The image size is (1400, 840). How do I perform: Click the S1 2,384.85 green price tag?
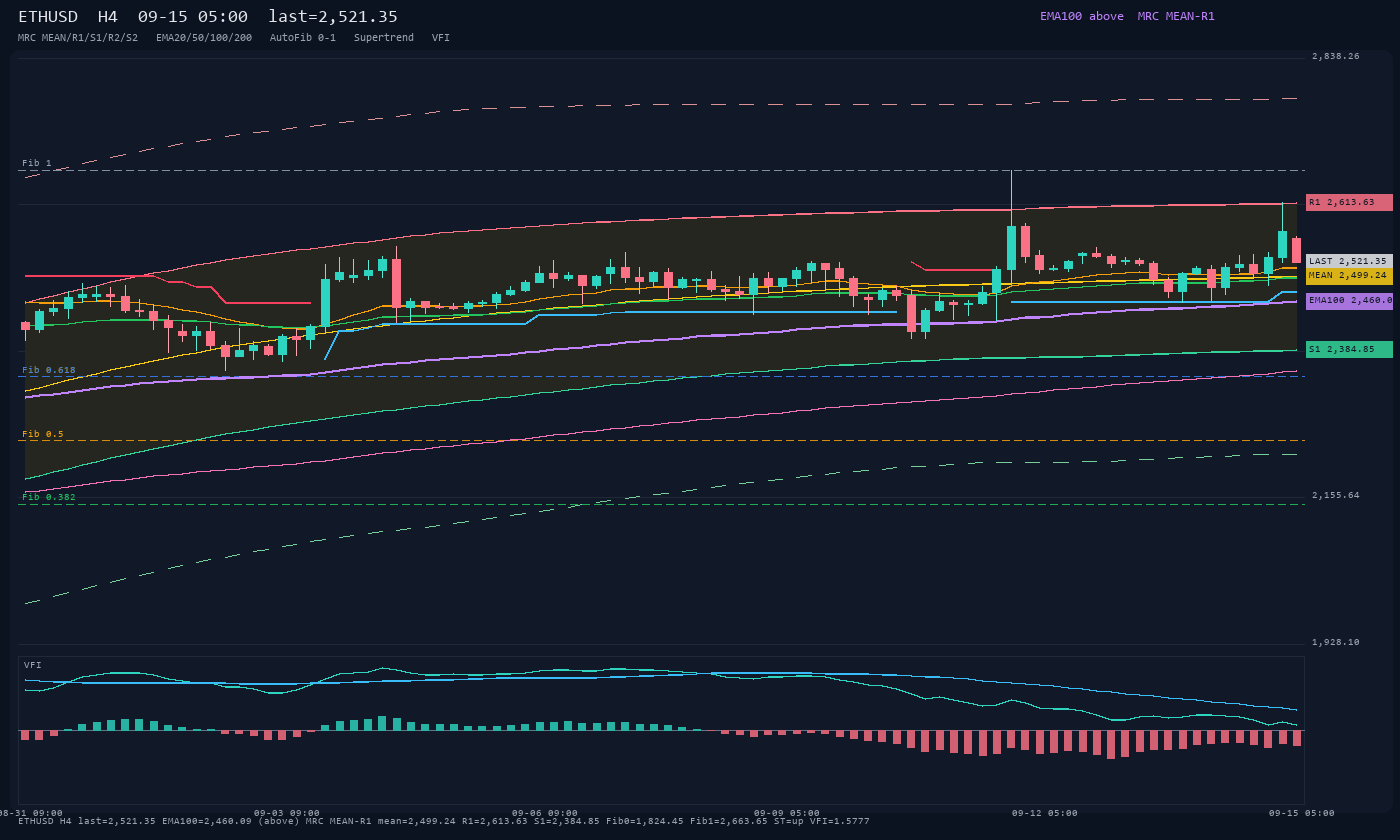pos(1349,349)
